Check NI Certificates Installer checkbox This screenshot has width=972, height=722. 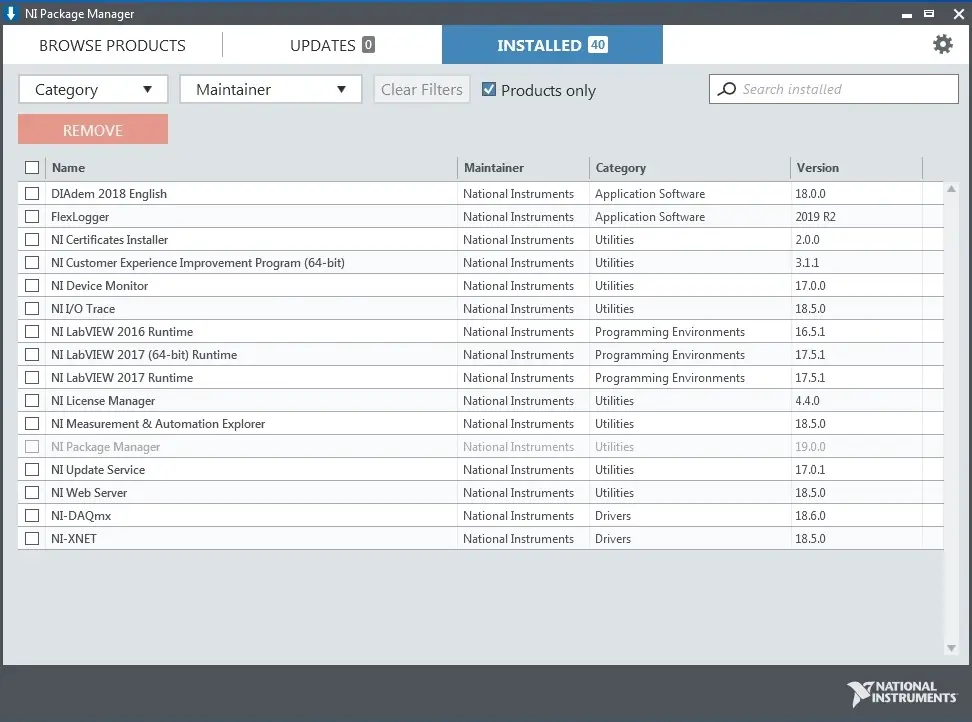[x=32, y=239]
